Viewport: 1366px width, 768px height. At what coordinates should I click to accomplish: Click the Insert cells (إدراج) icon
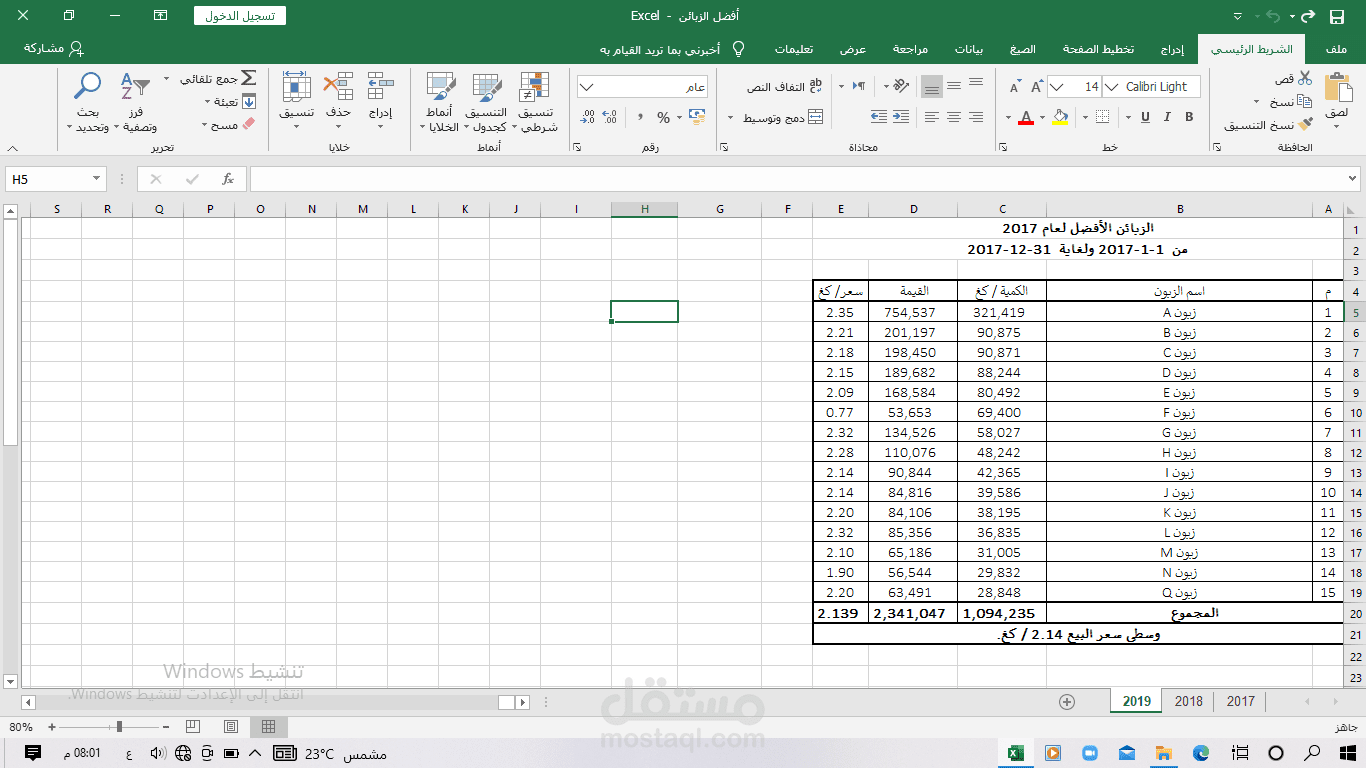380,87
